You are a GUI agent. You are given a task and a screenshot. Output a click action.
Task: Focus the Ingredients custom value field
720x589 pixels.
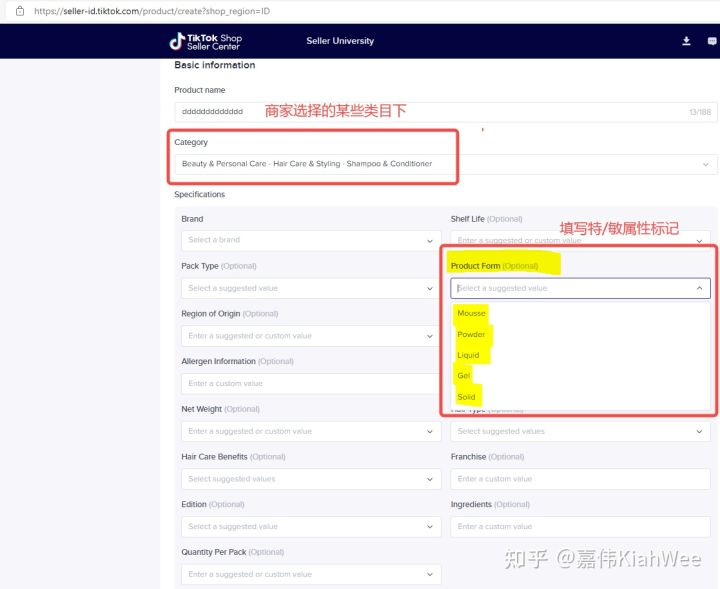click(x=580, y=527)
